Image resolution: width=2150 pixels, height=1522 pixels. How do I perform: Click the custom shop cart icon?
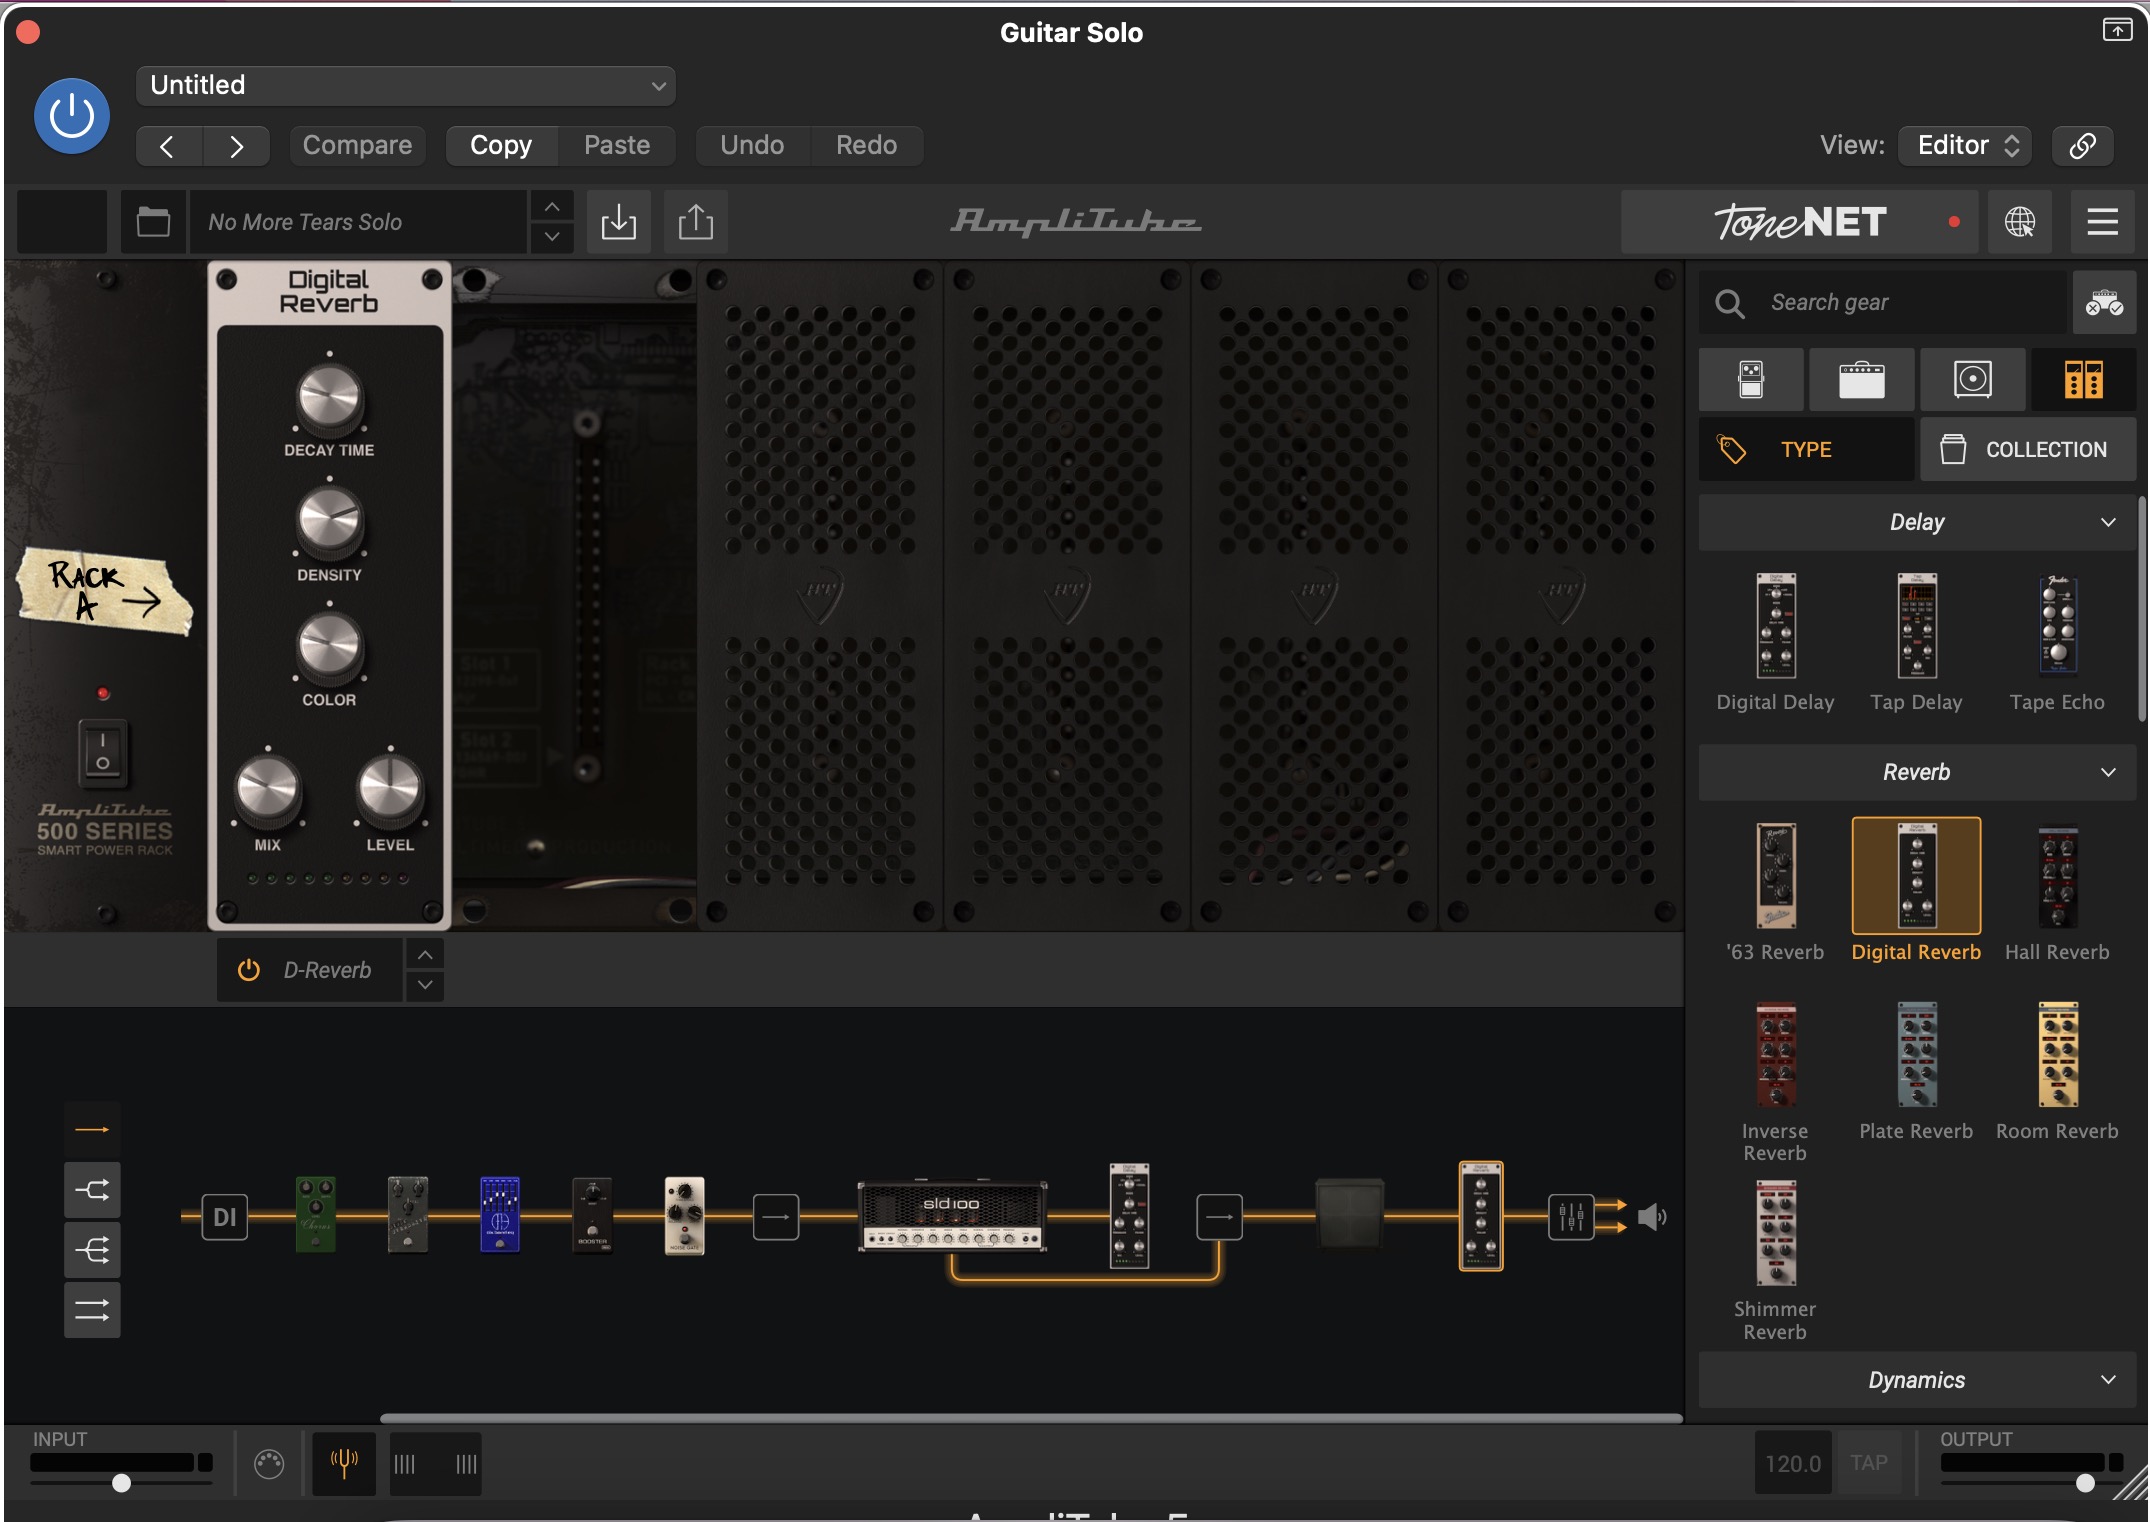(x=2104, y=302)
